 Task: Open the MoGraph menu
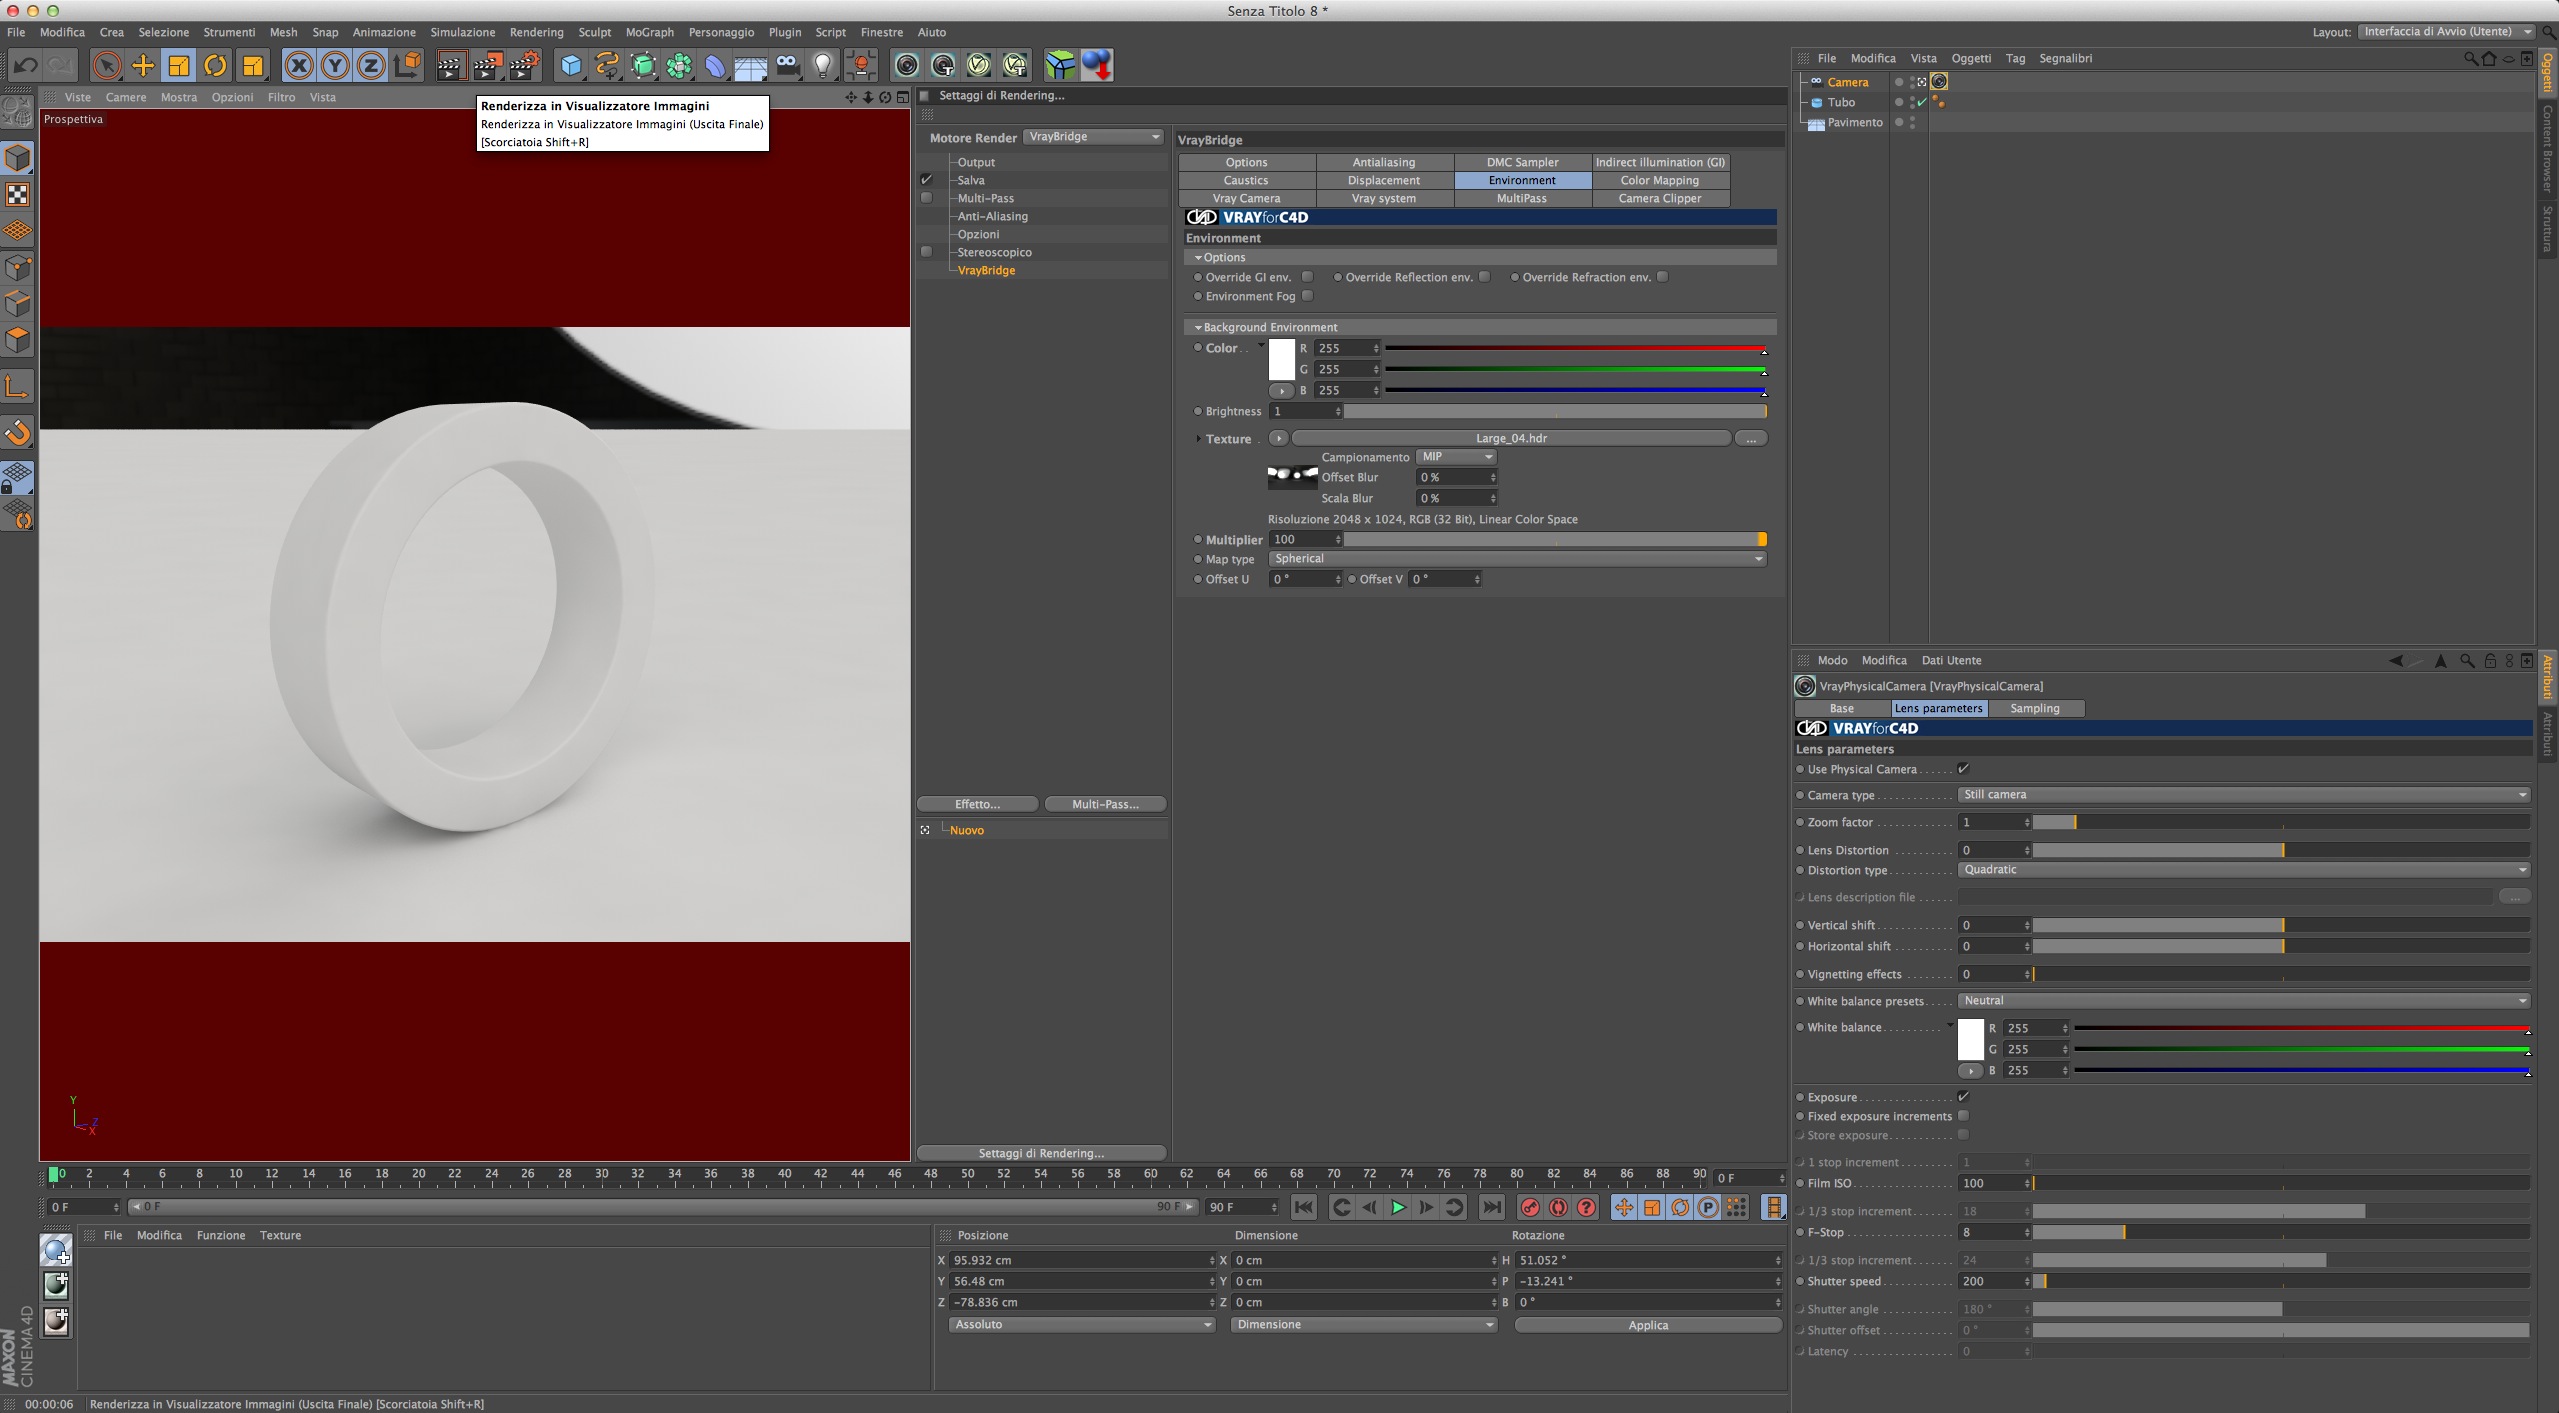point(649,32)
